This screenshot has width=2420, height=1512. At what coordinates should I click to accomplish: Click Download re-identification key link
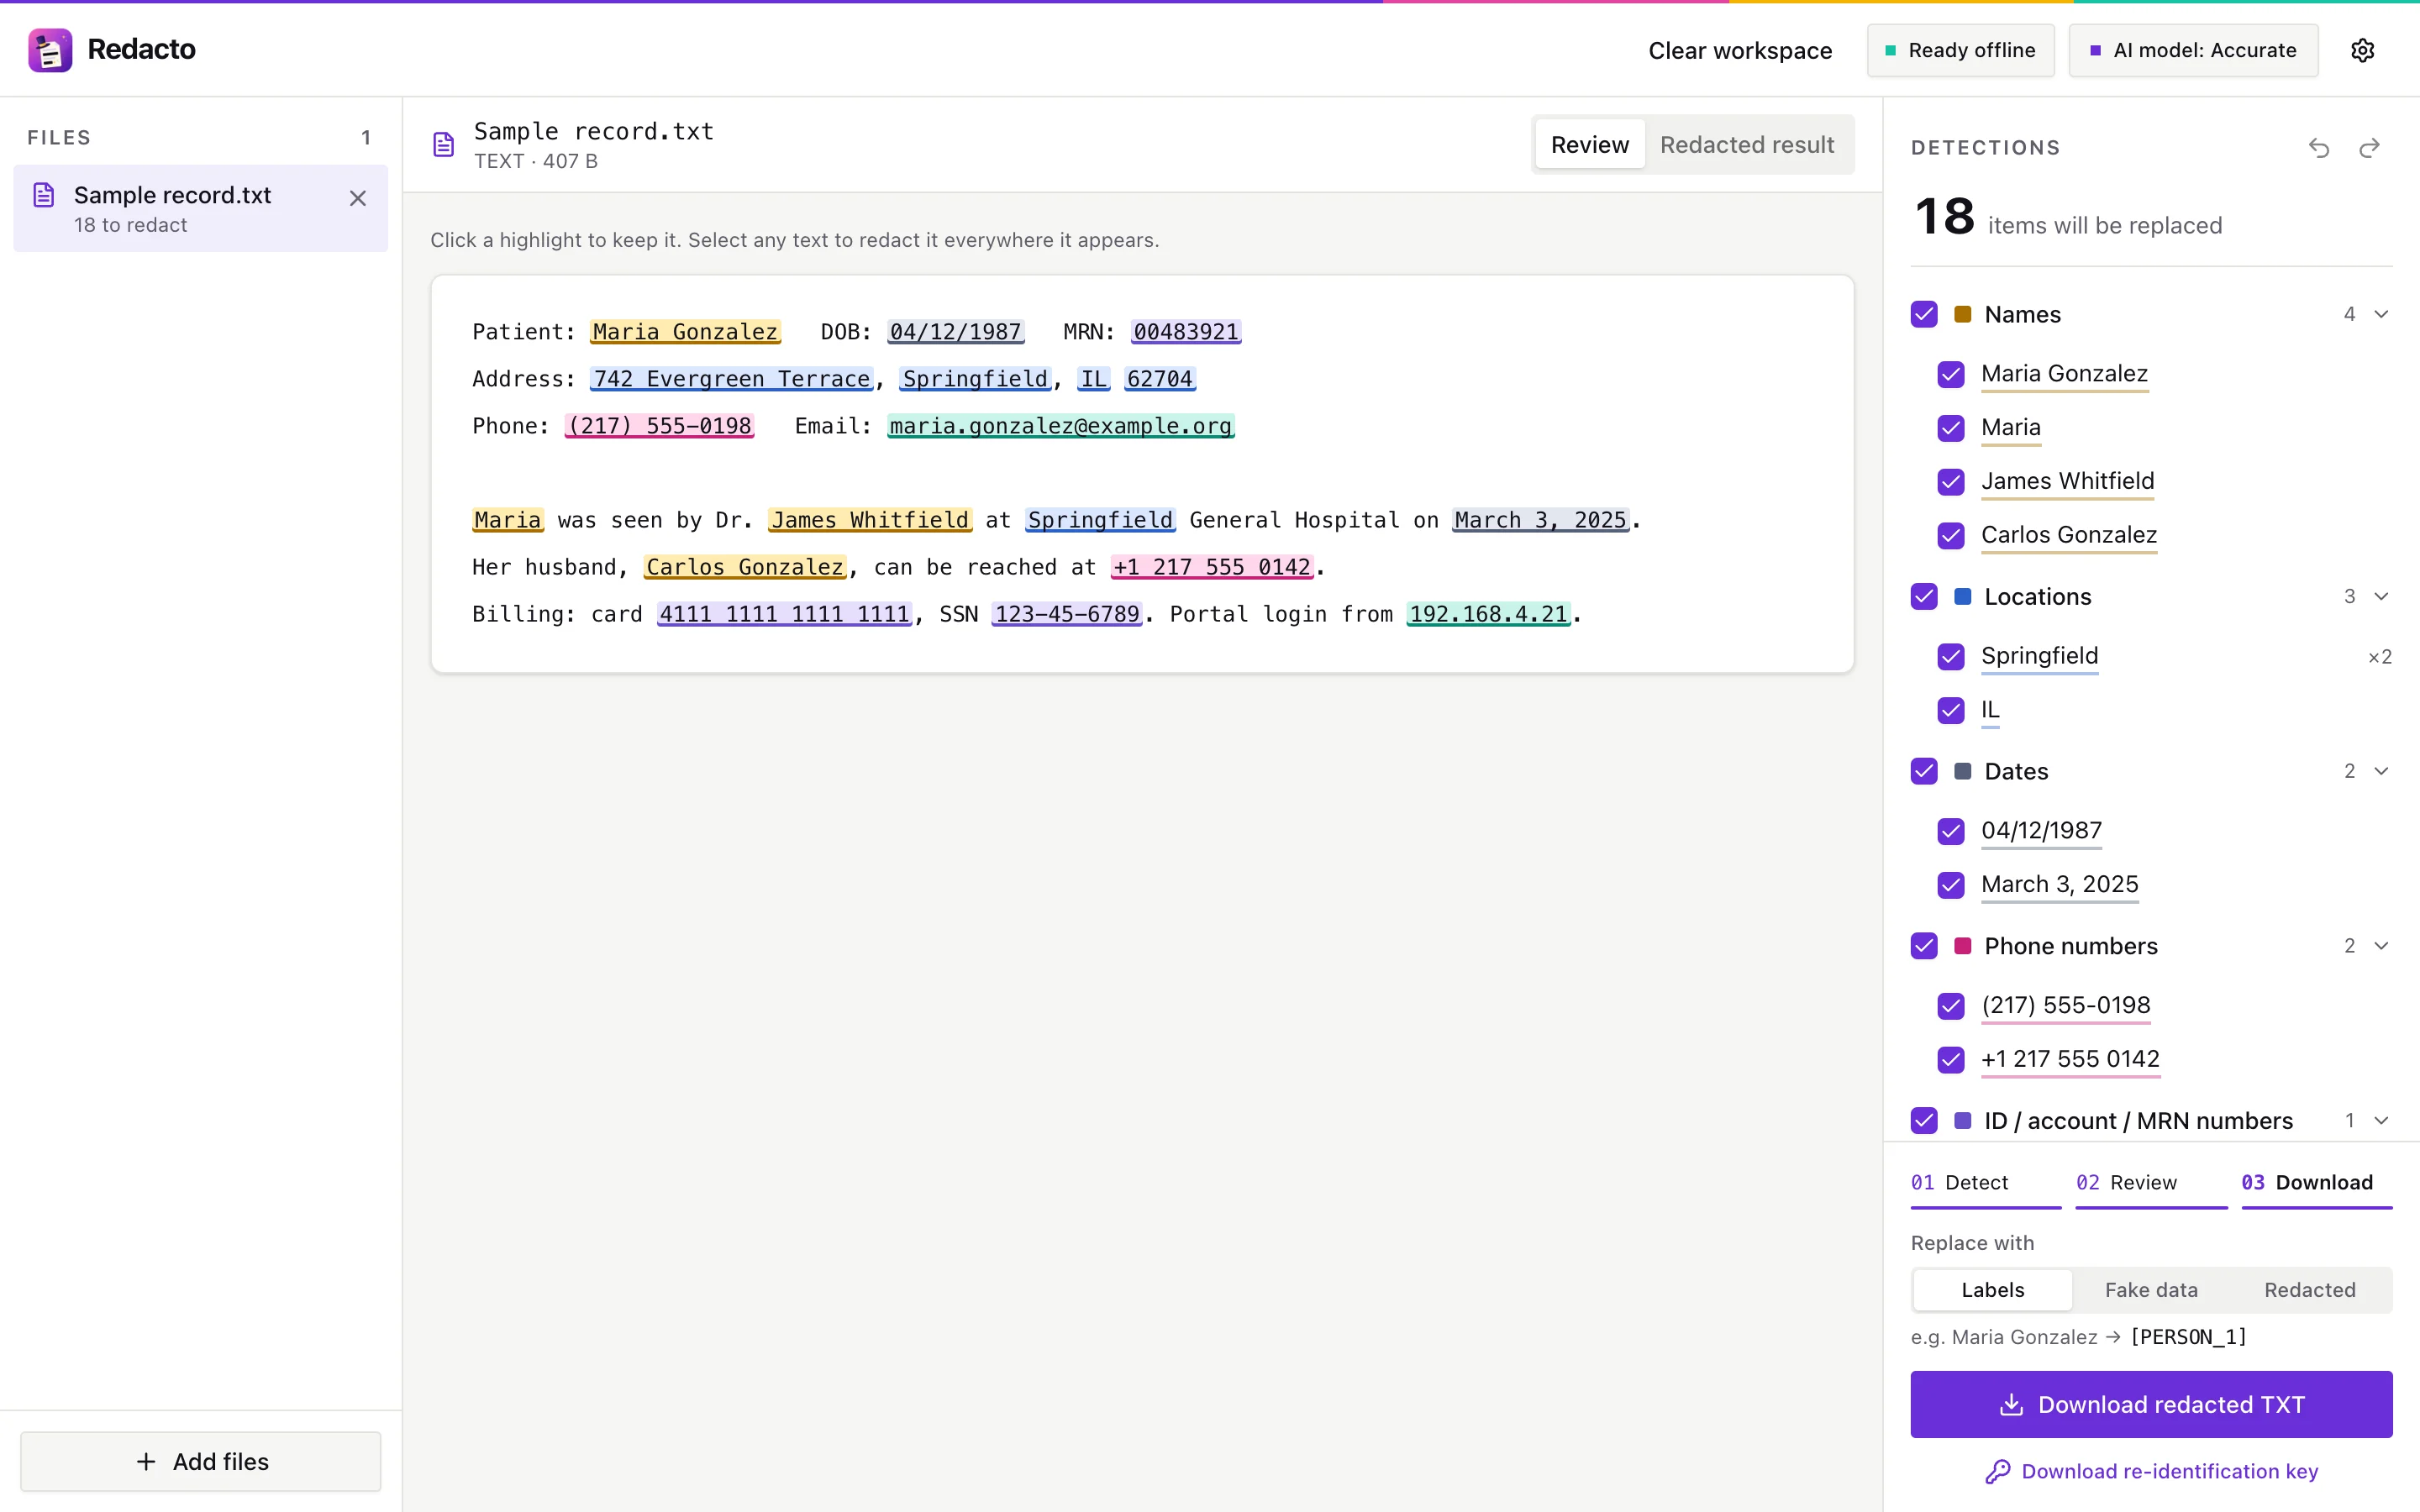tap(2151, 1471)
